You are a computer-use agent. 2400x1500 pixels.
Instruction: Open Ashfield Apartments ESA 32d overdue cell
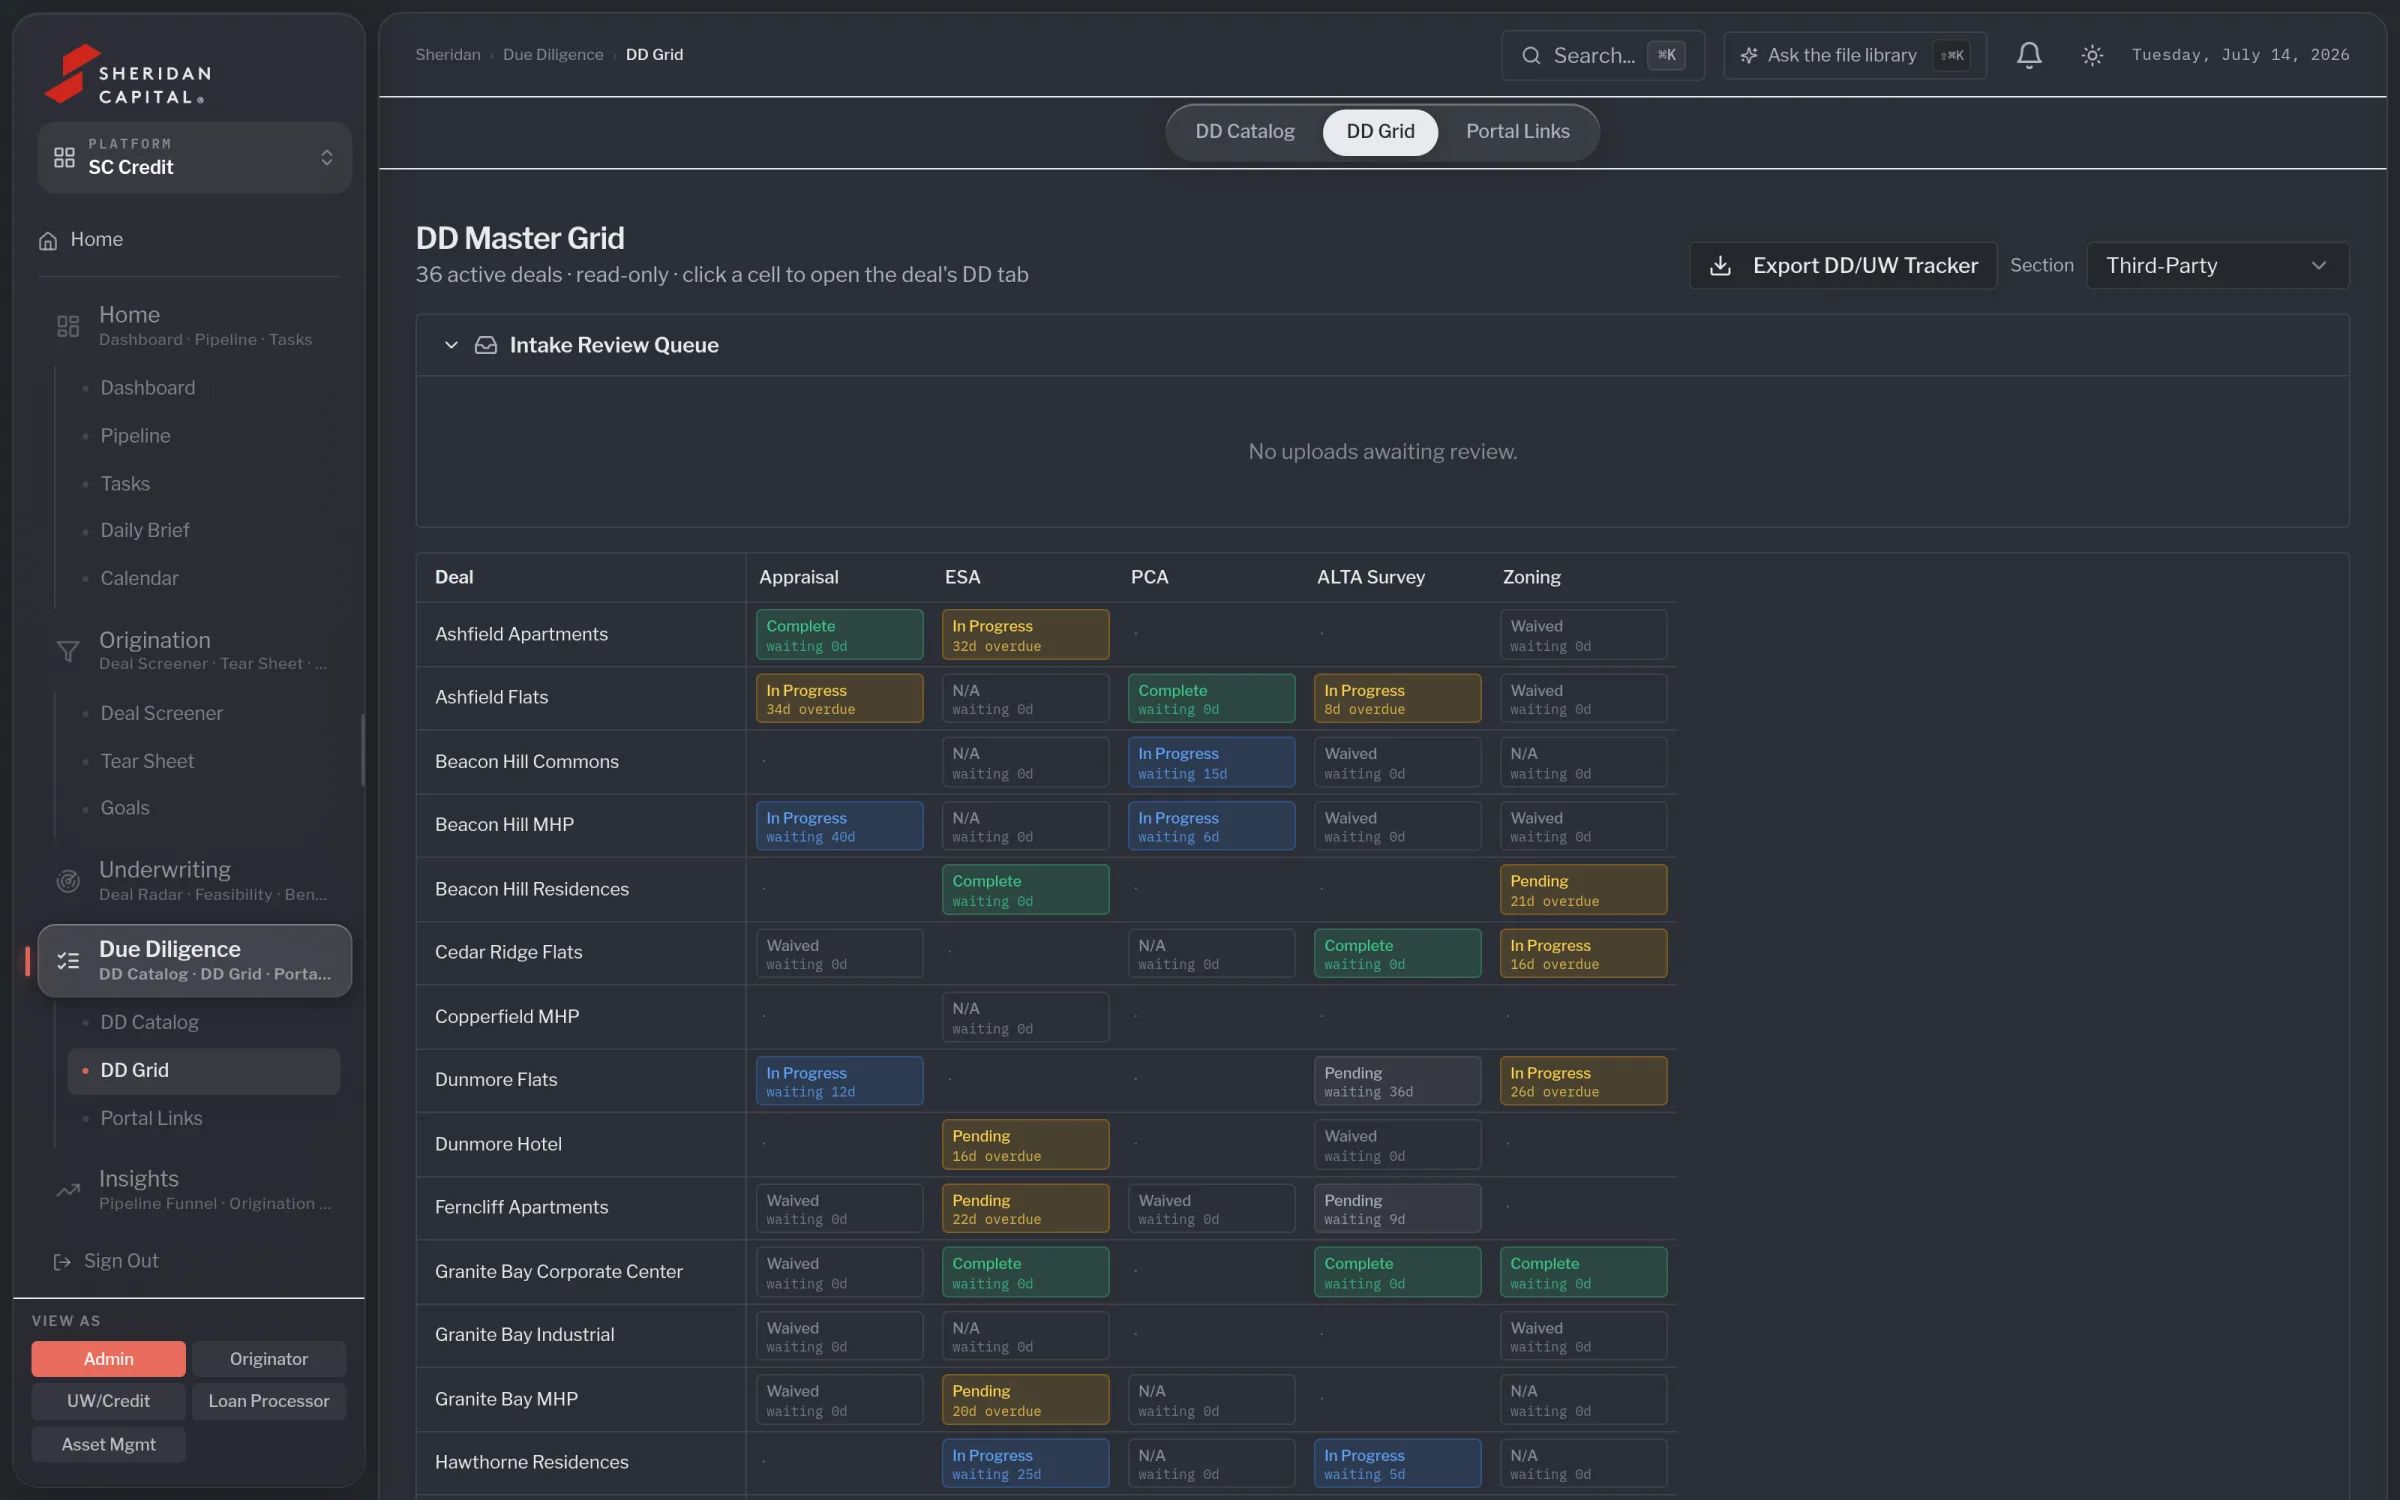1025,635
